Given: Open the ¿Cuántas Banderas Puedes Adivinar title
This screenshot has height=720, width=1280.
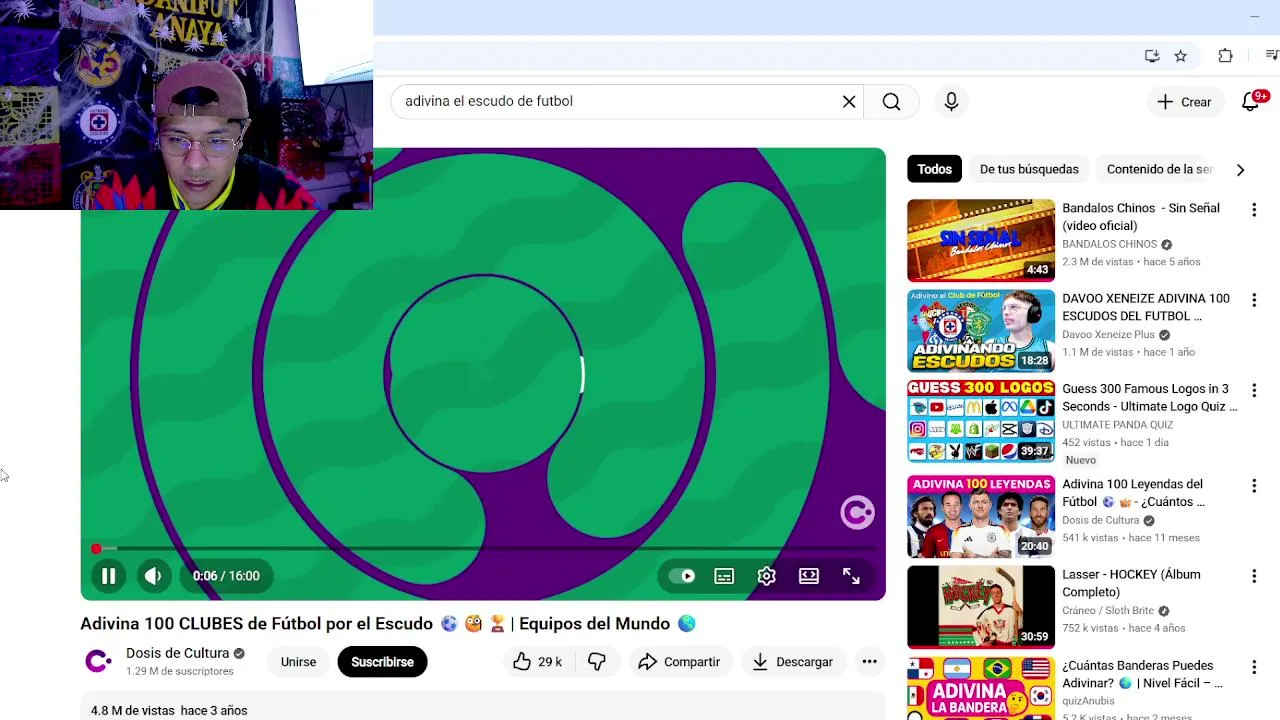Looking at the screenshot, I should pos(1142,674).
